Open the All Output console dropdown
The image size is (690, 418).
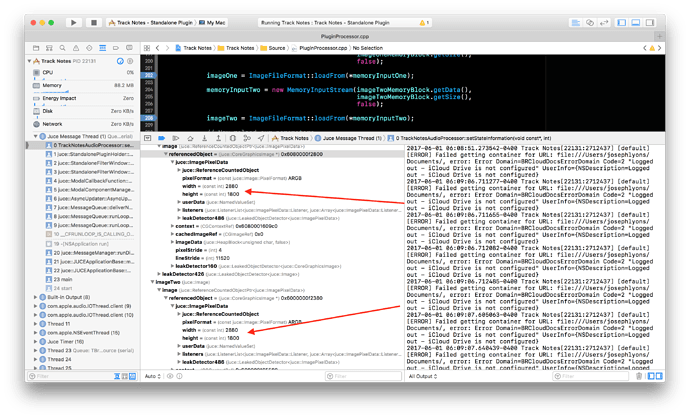423,377
